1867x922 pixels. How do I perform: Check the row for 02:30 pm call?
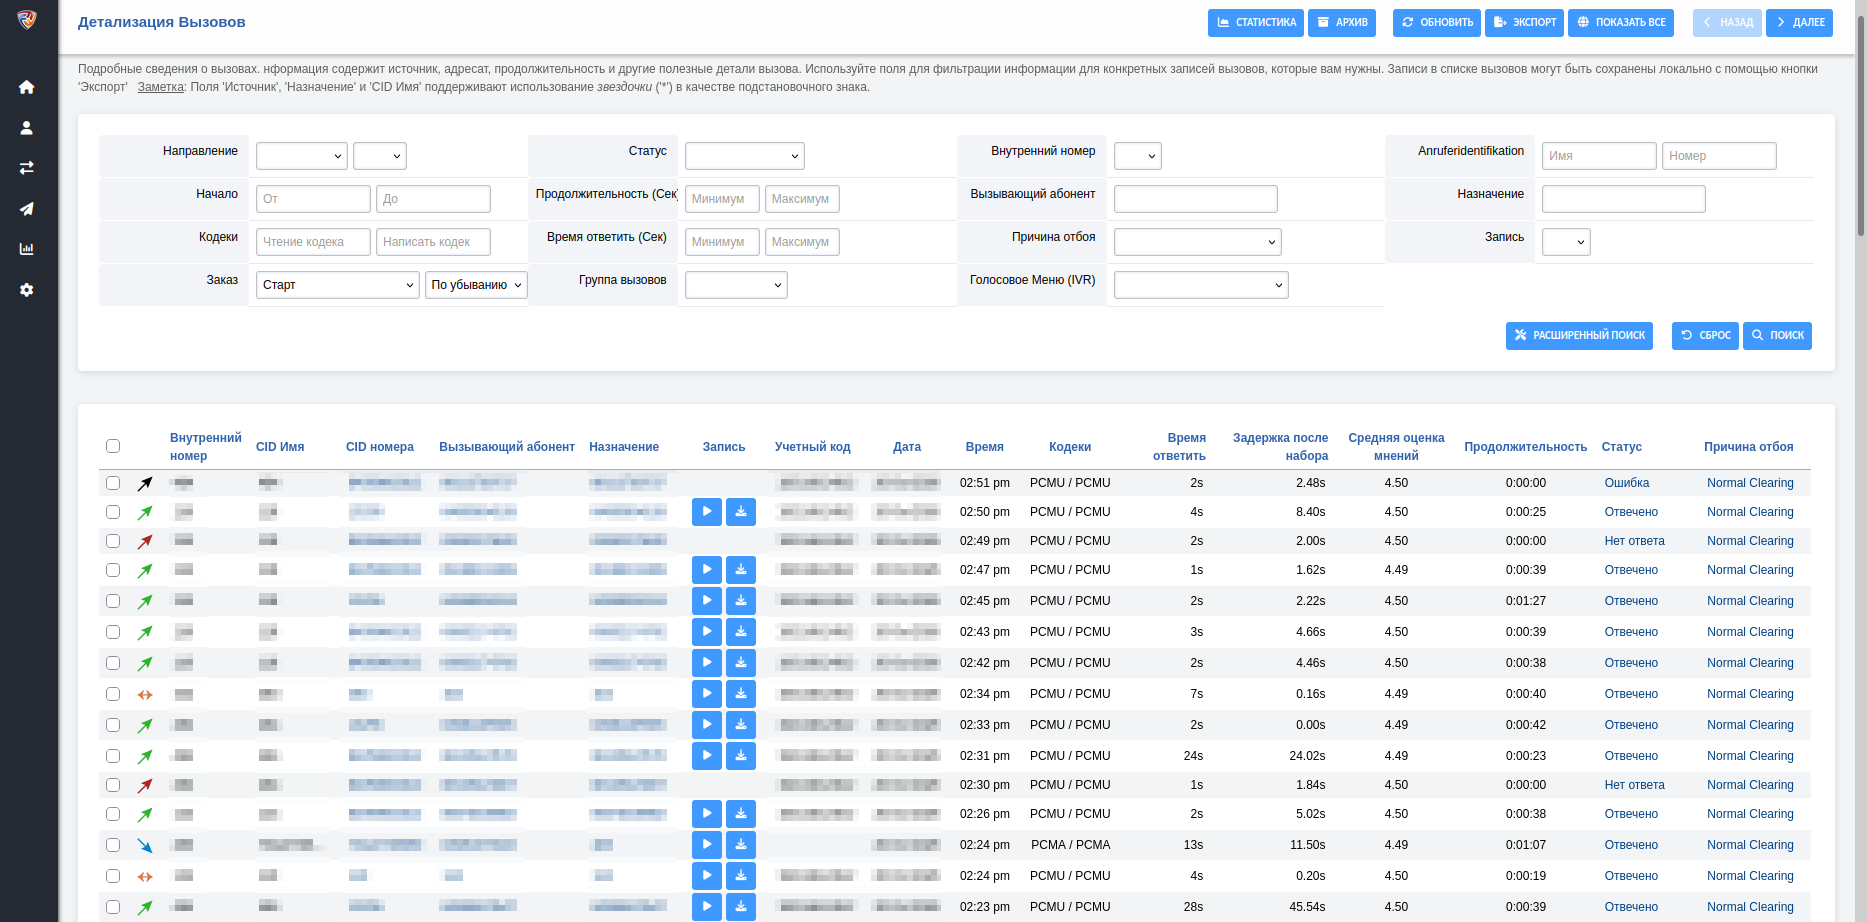(113, 785)
